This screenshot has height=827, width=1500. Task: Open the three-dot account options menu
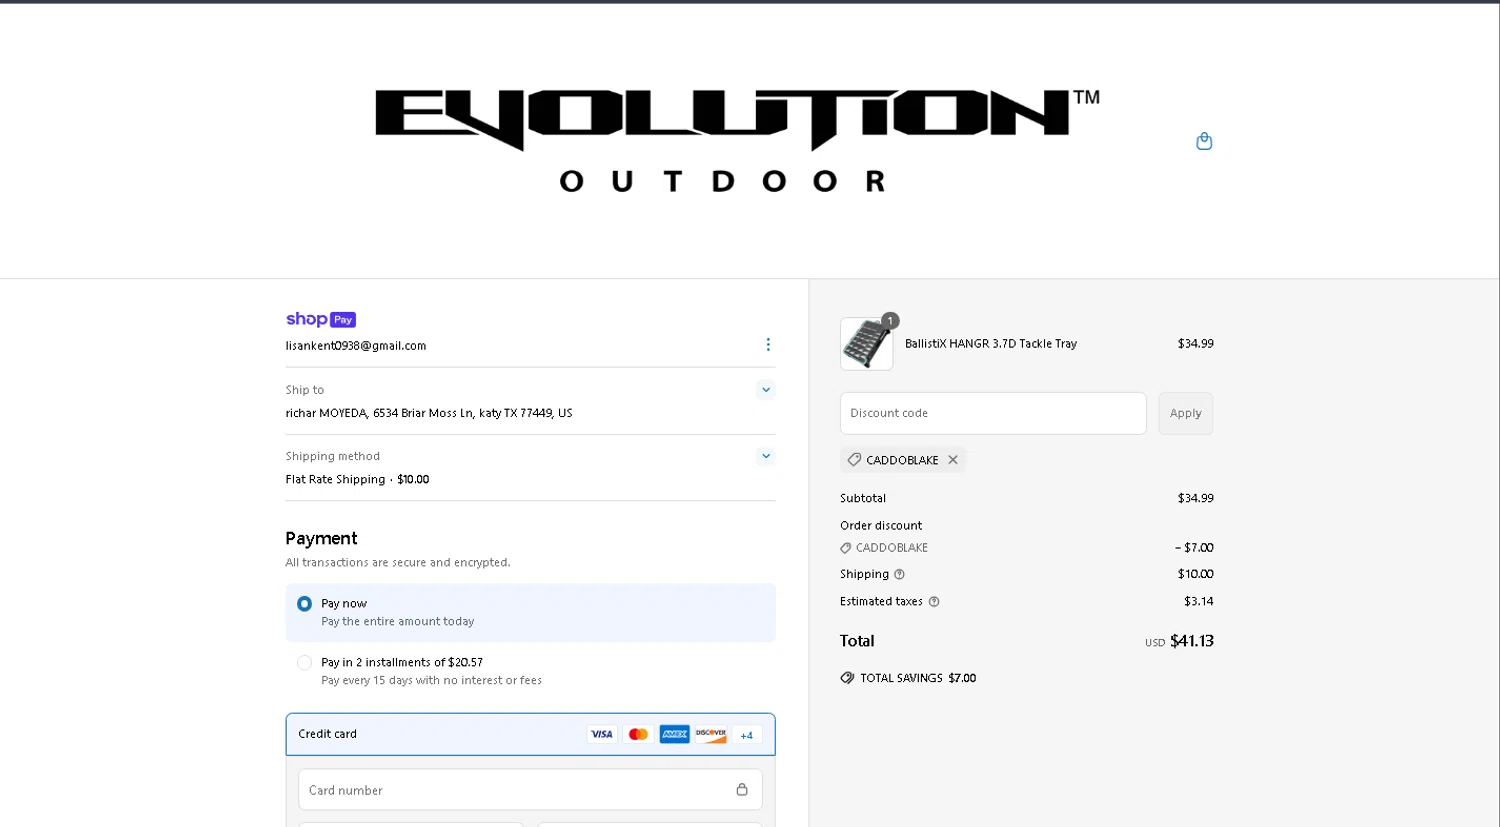[x=768, y=344]
